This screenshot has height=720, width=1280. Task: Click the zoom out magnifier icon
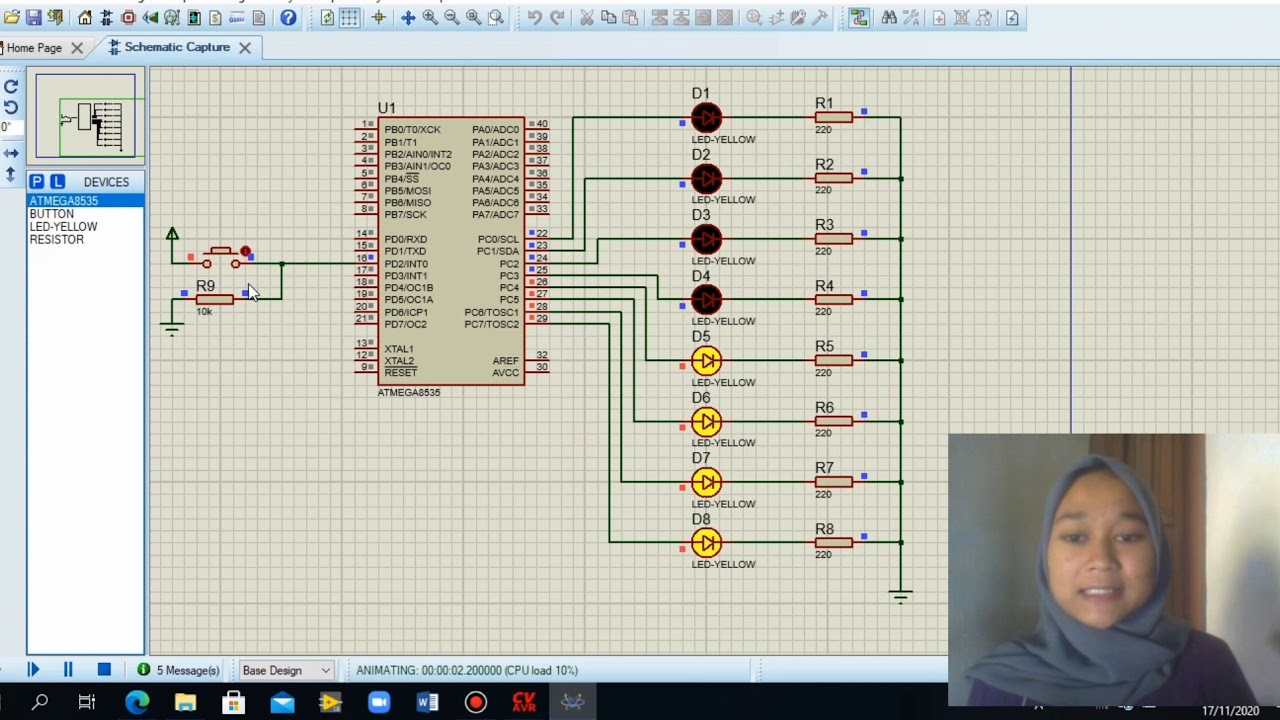coord(451,17)
